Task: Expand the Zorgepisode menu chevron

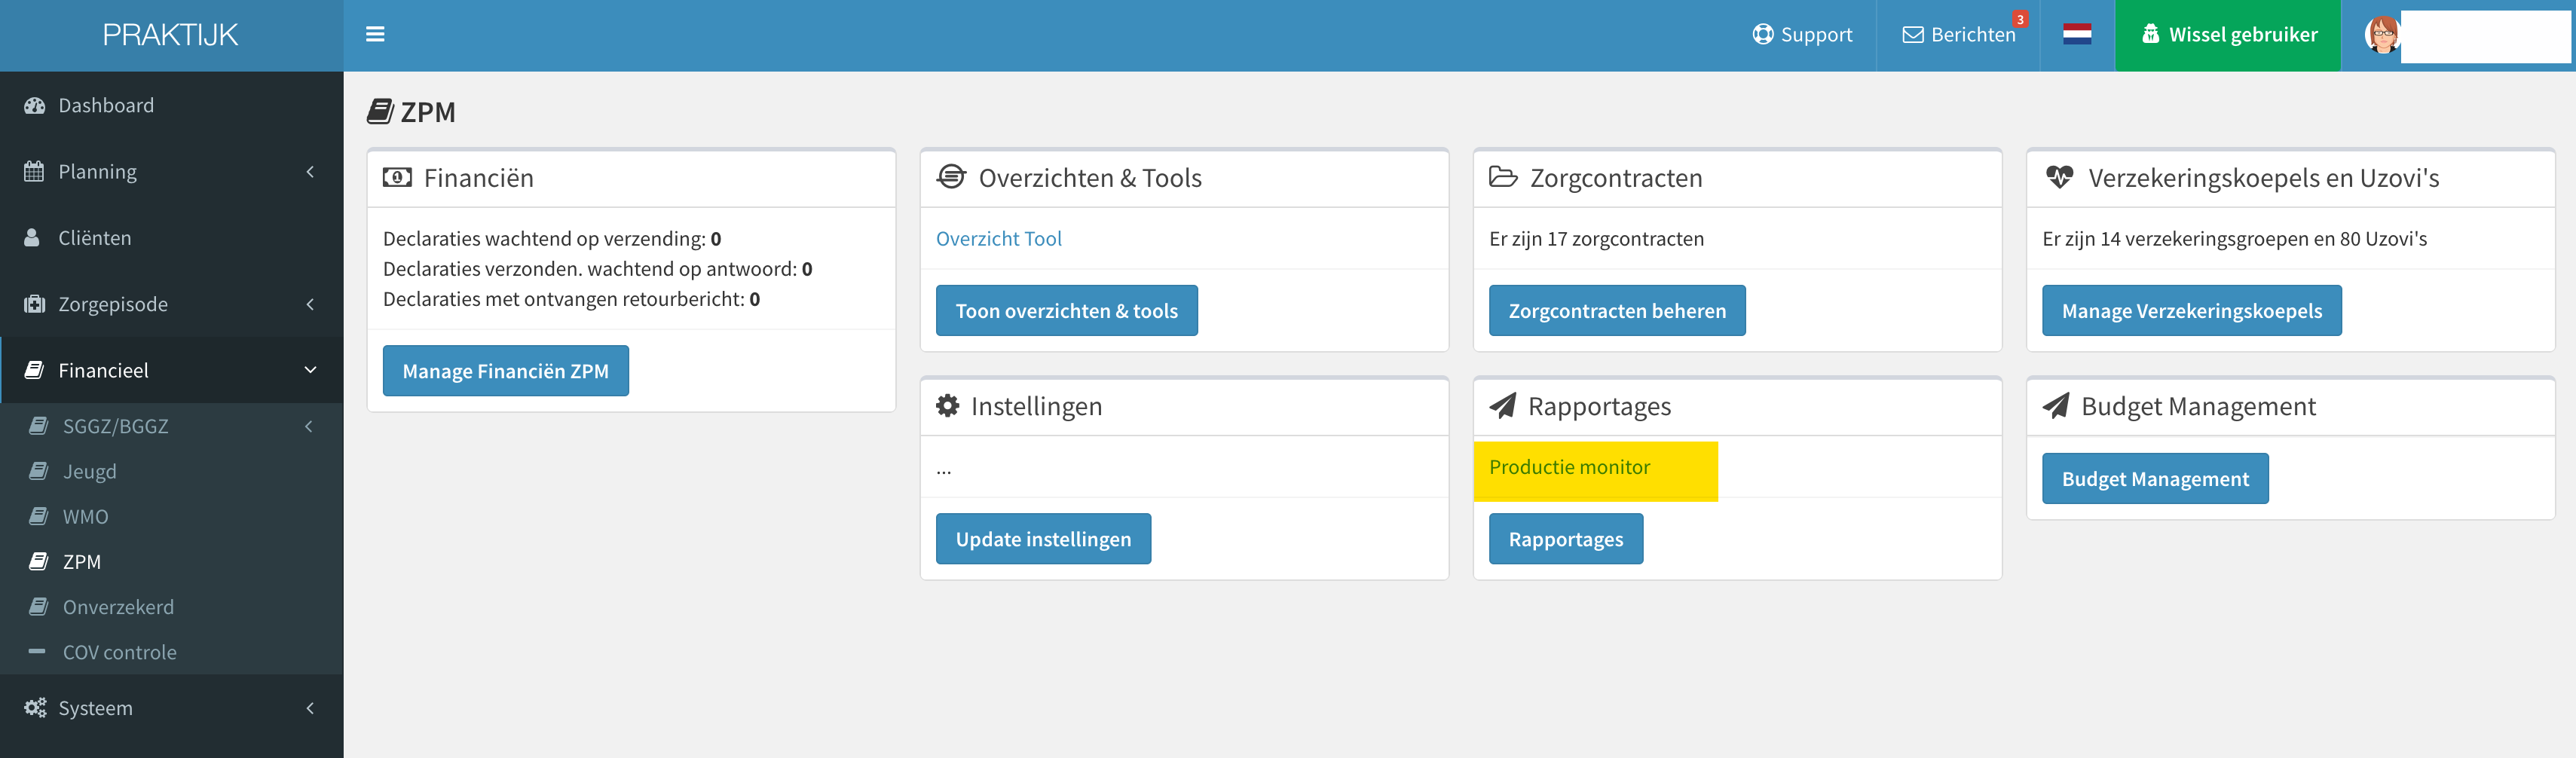Action: click(x=310, y=304)
